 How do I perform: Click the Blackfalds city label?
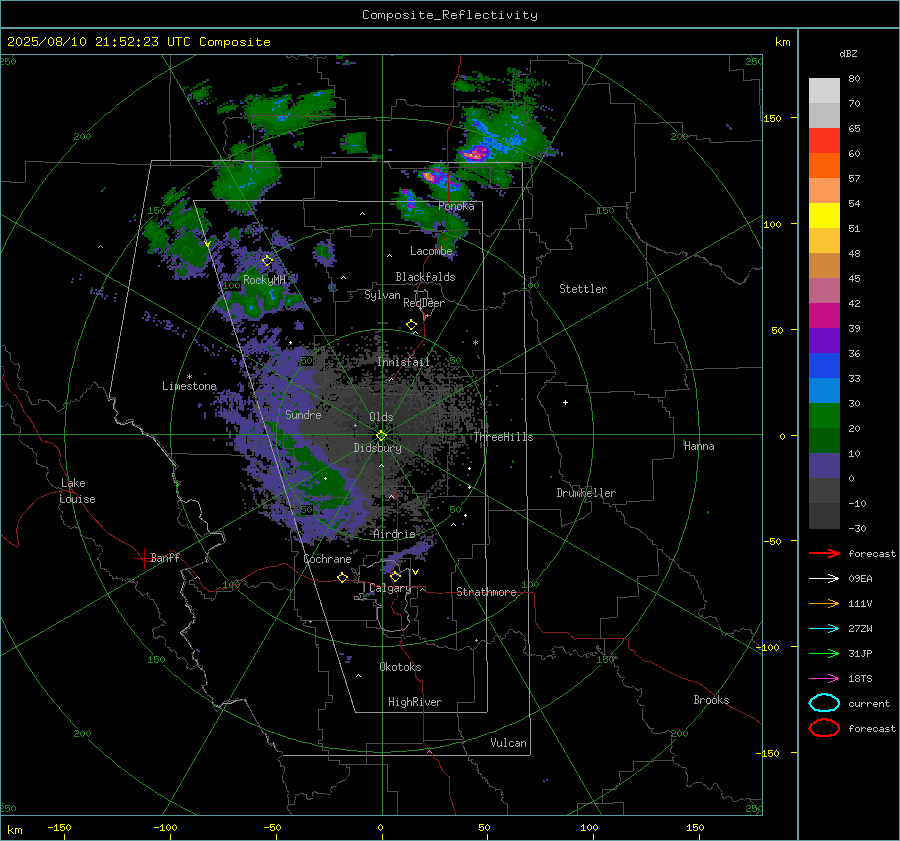click(x=425, y=277)
